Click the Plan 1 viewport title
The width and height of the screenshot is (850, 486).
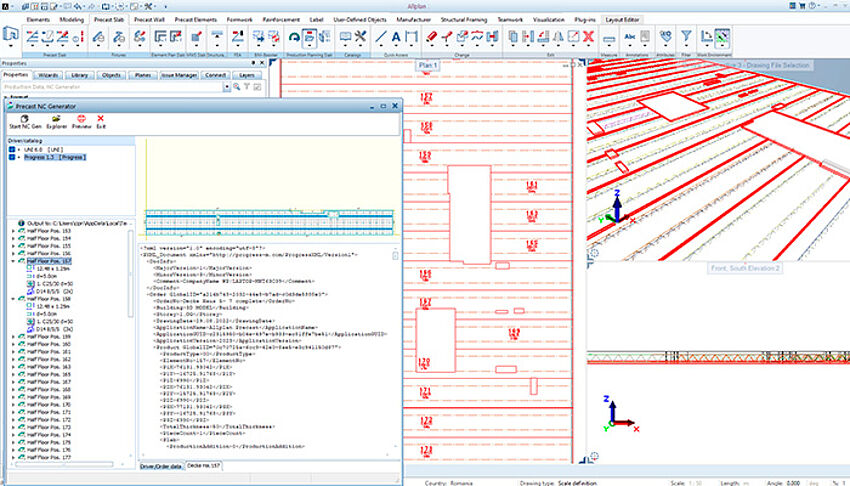428,64
